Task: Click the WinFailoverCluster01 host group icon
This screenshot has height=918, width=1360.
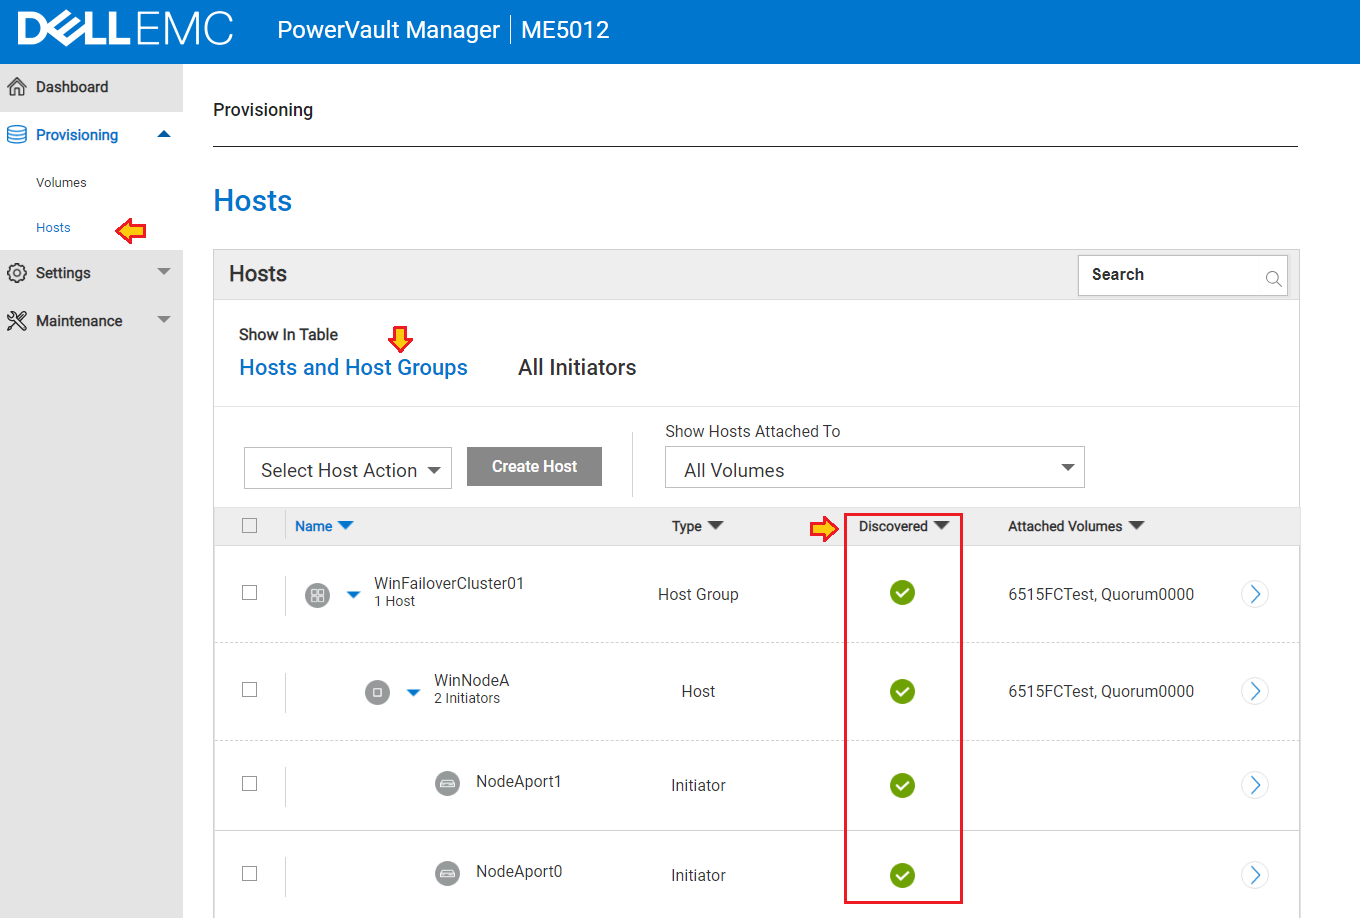Action: pos(317,594)
